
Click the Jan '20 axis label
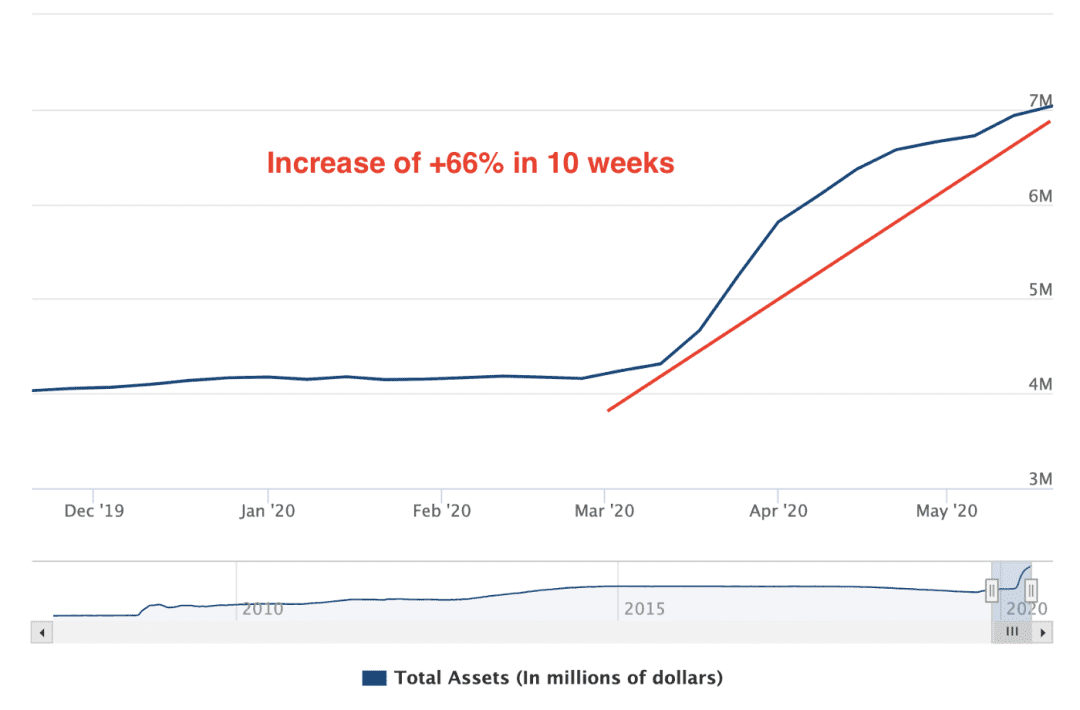(267, 511)
